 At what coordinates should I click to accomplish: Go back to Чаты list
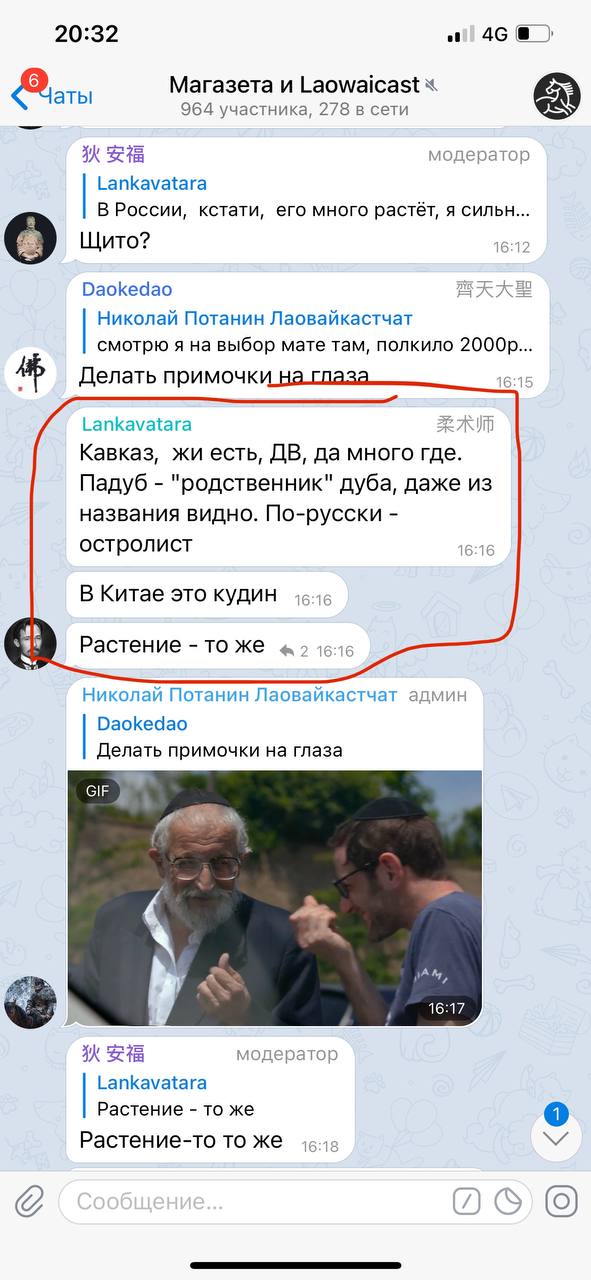[52, 96]
